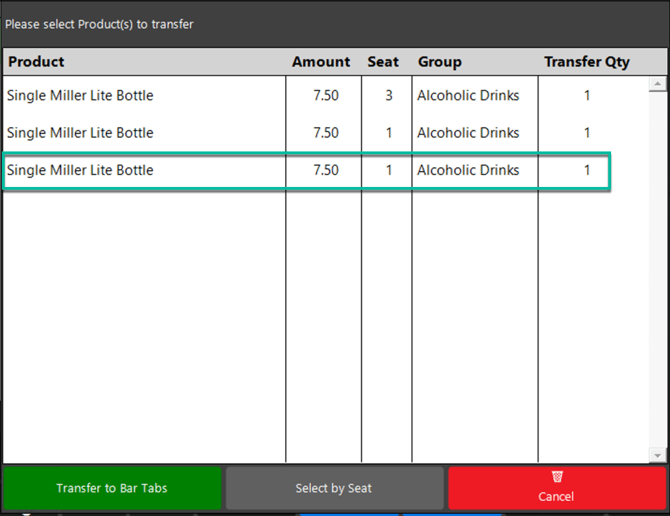This screenshot has width=670, height=516.
Task: Click Alcoholic Drinks group in second row
Action: click(468, 133)
